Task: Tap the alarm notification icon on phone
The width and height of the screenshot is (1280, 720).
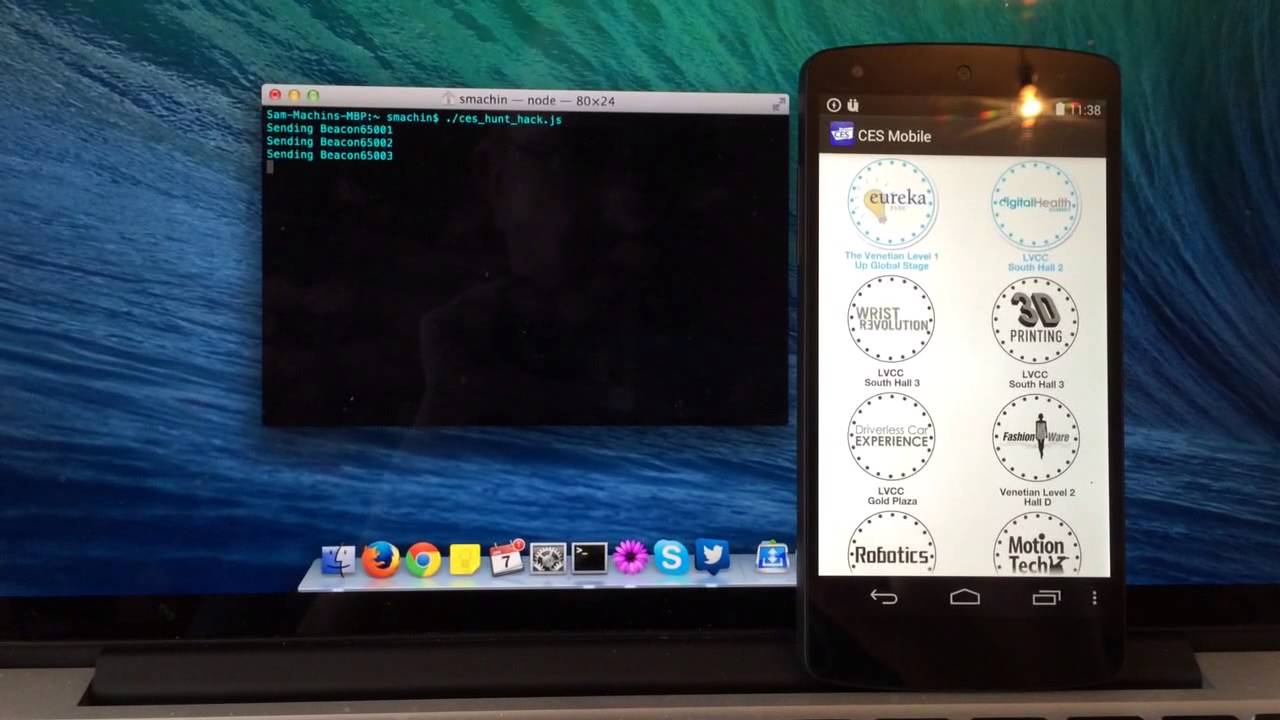Action: click(x=834, y=105)
